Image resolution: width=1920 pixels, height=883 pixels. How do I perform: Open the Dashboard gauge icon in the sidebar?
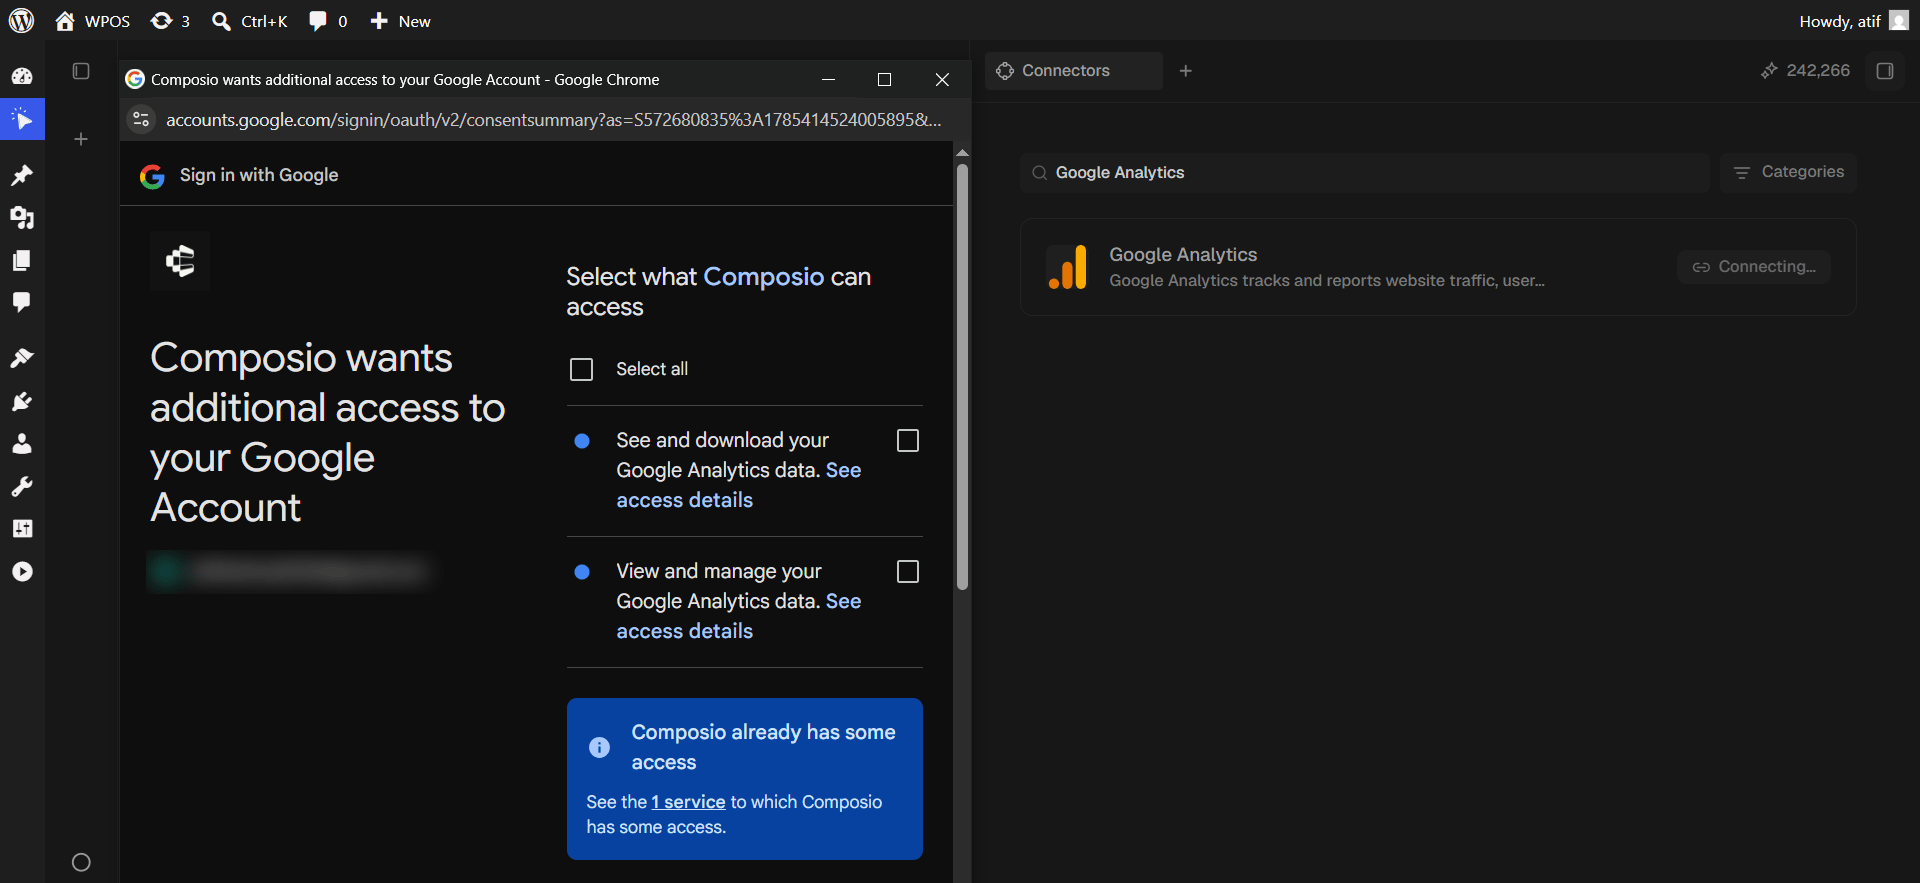[x=22, y=76]
